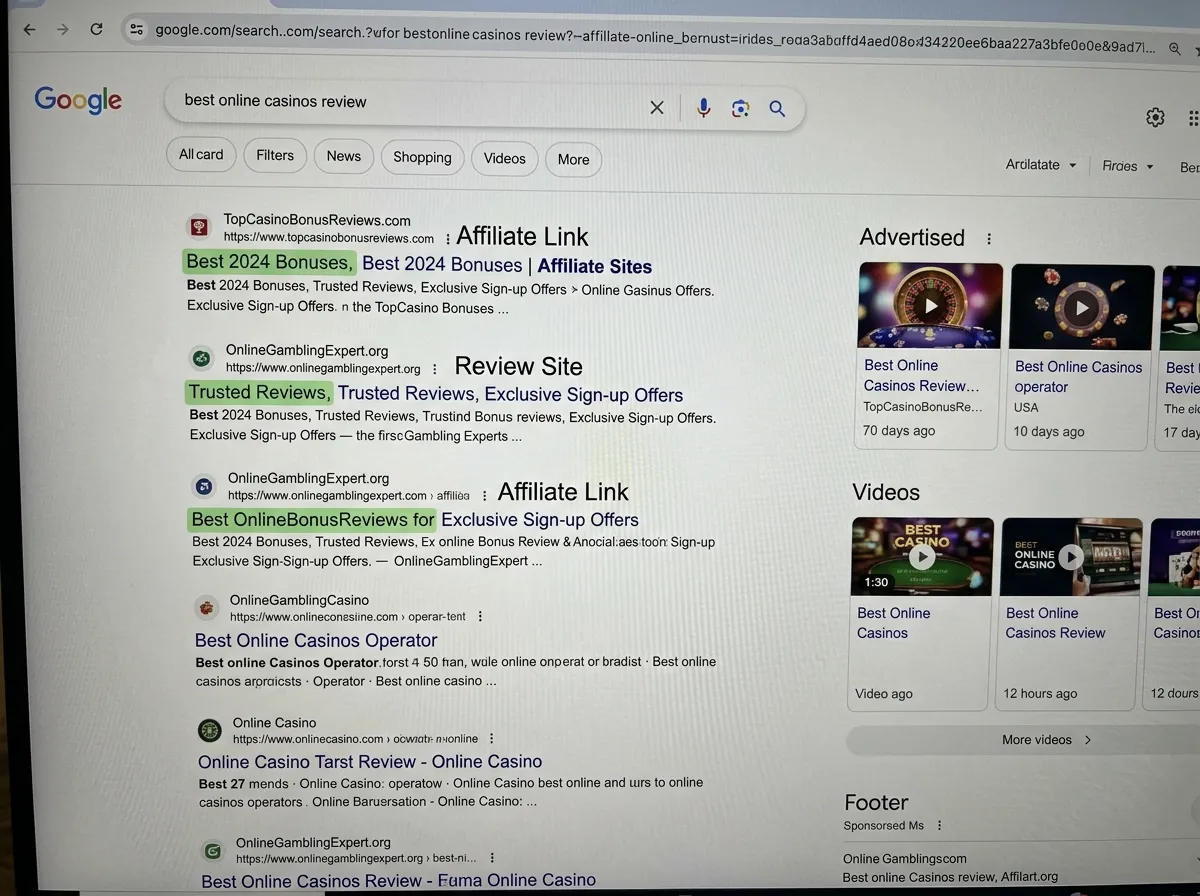The height and width of the screenshot is (896, 1200).
Task: Open three-dot menu for OnlineGamblingCasino result
Action: click(480, 617)
